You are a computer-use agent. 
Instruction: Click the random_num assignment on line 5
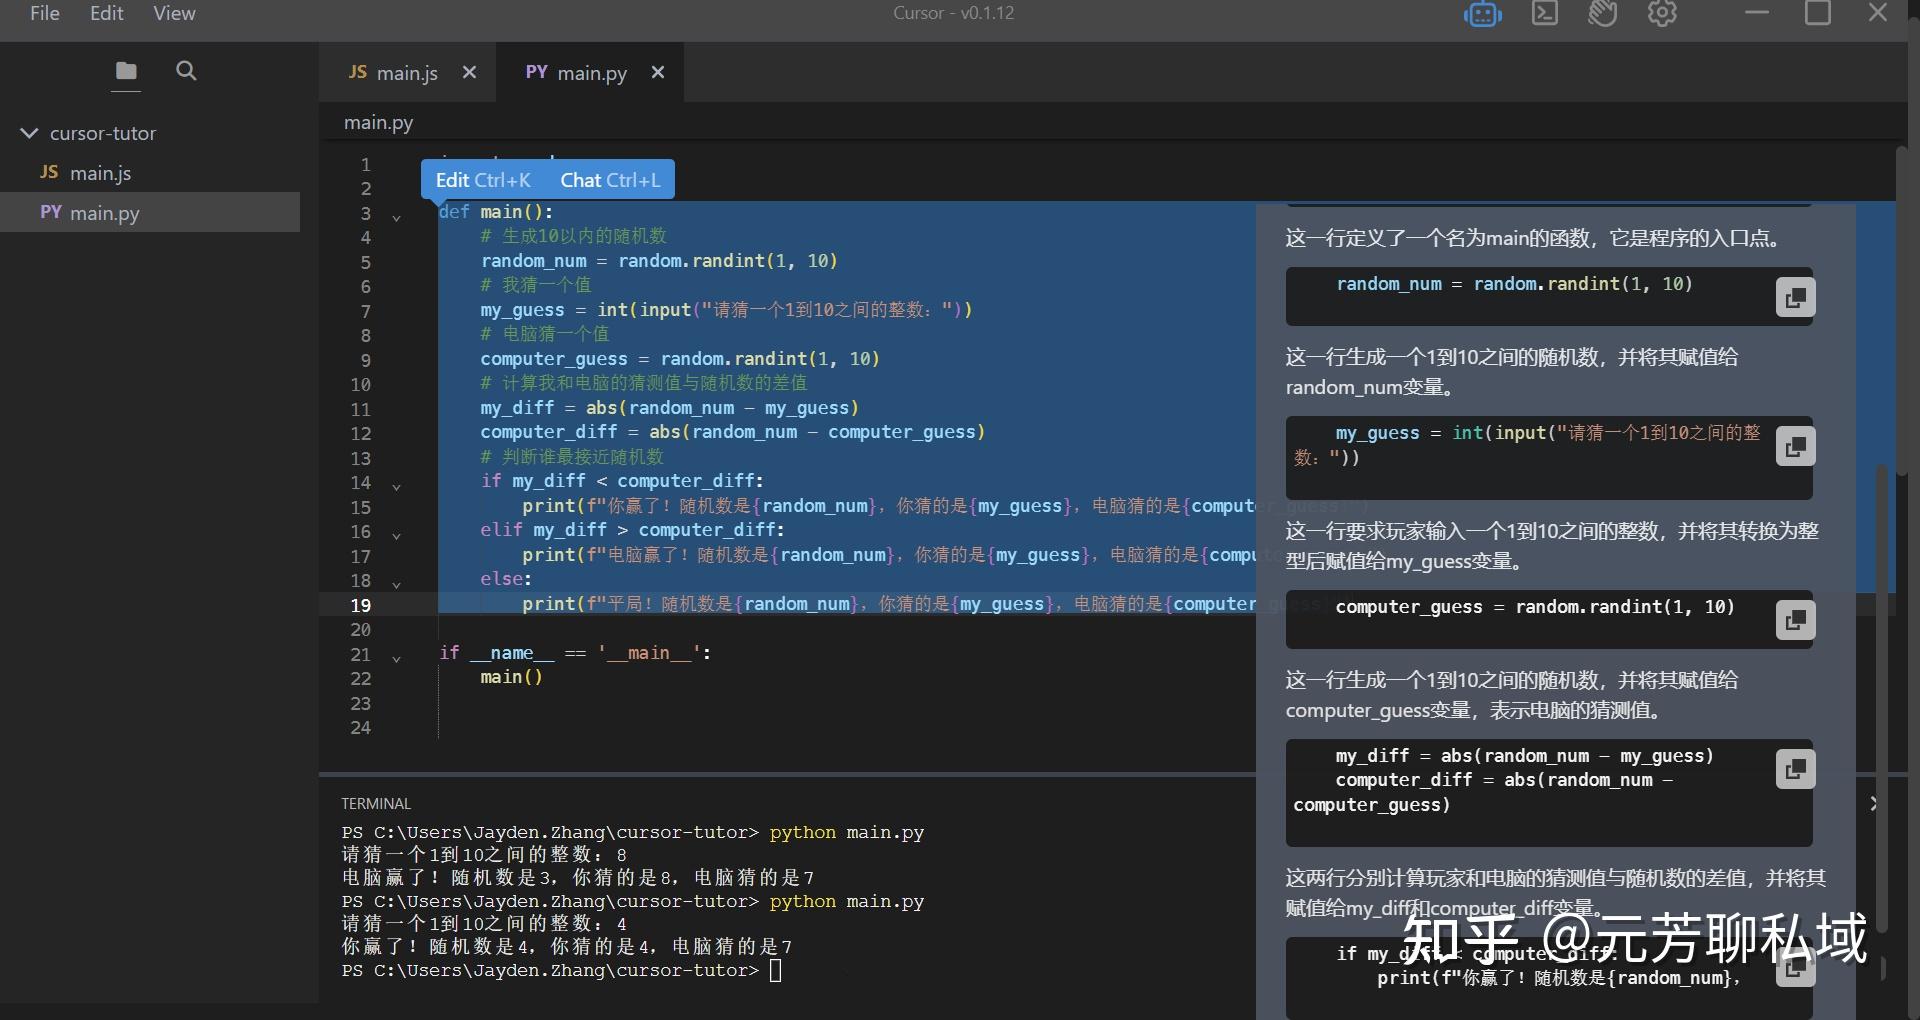pyautogui.click(x=659, y=260)
